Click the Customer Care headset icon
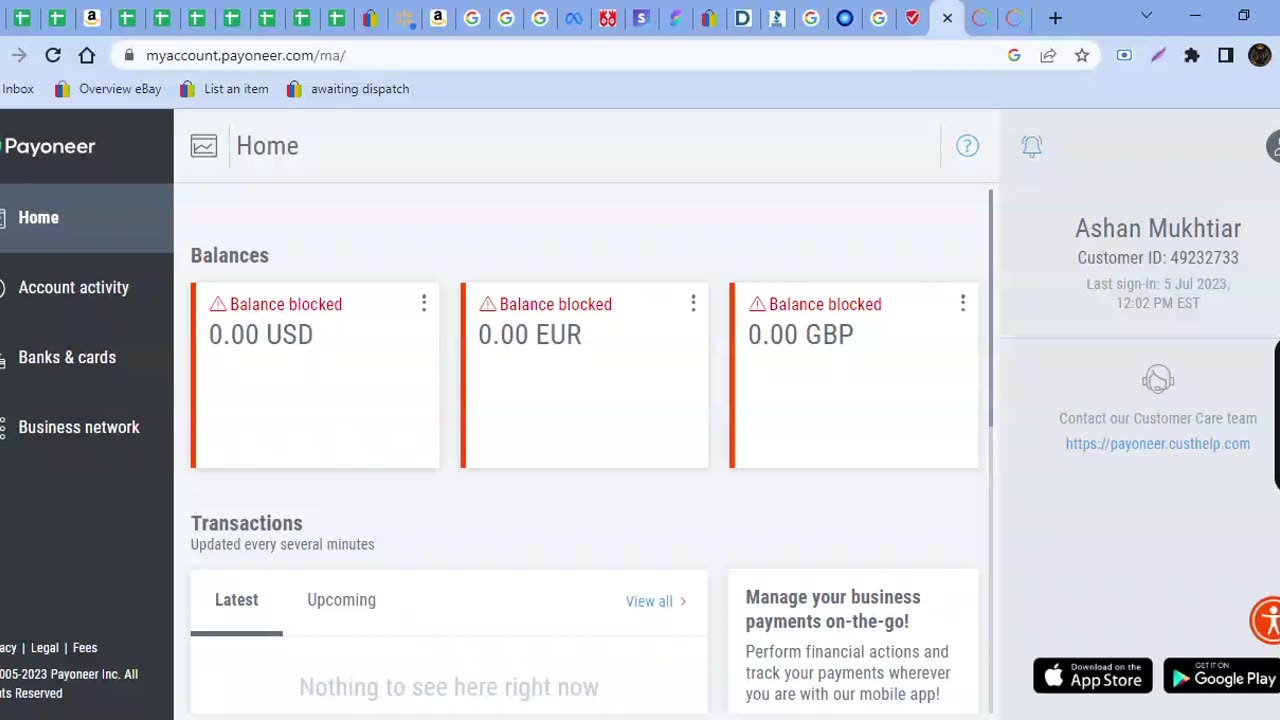 1158,379
